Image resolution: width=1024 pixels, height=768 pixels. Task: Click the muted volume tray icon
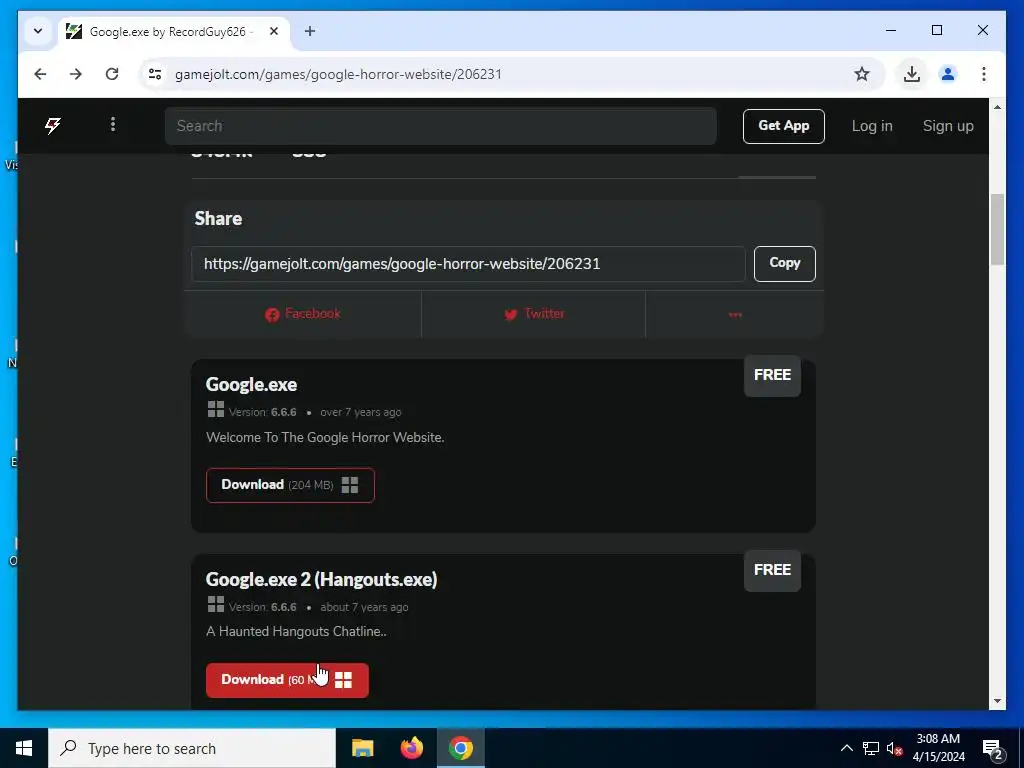(895, 748)
